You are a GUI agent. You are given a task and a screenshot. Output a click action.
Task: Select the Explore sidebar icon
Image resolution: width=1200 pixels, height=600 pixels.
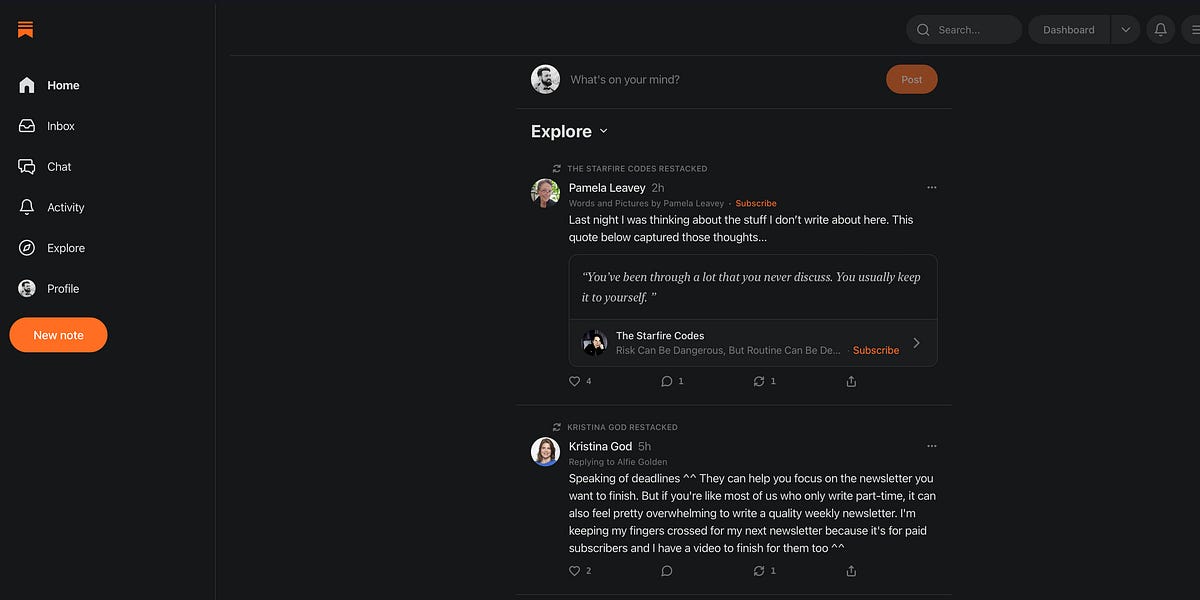(x=27, y=247)
